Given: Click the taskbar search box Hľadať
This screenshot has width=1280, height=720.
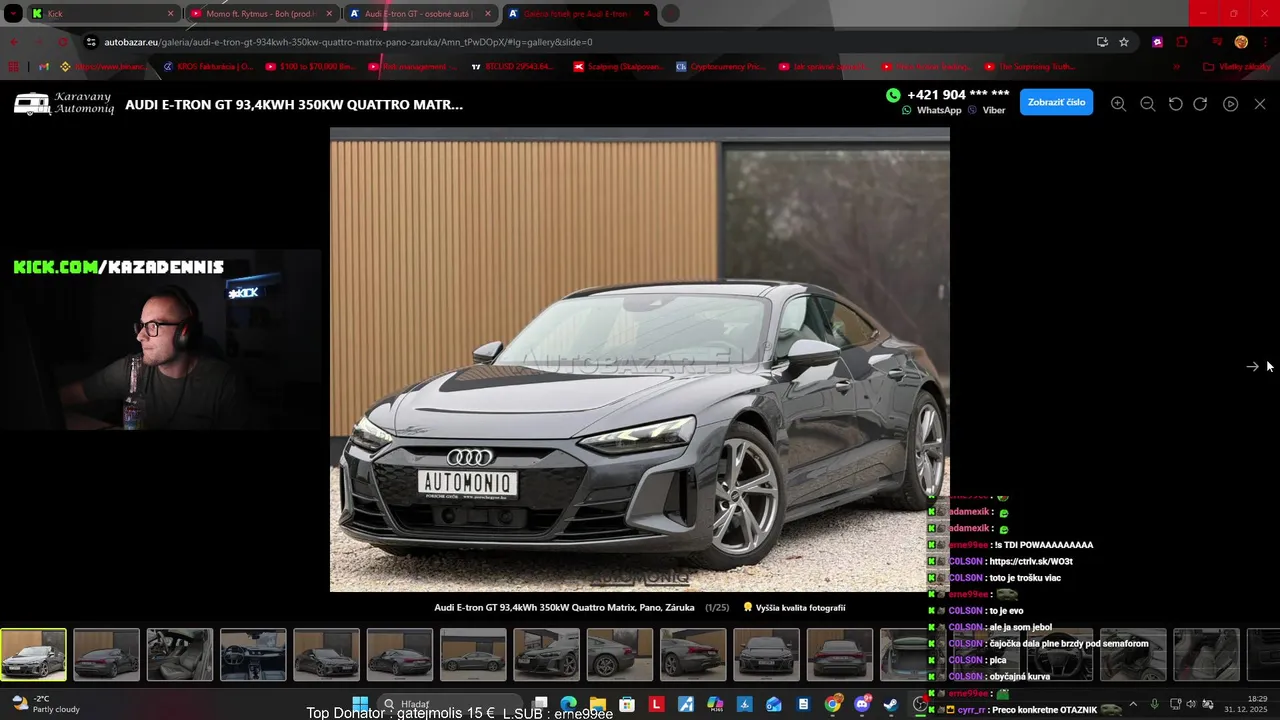Looking at the screenshot, I should [450, 704].
